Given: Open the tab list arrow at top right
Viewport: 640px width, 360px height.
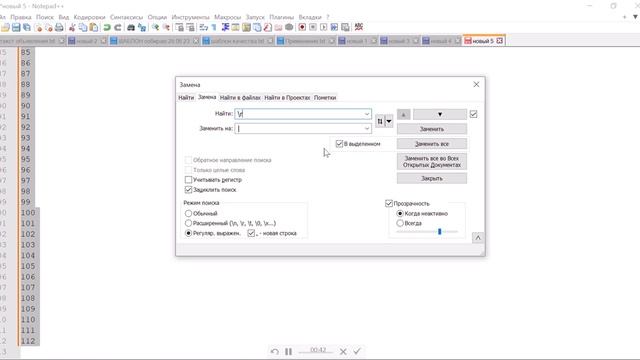Looking at the screenshot, I should (x=636, y=17).
